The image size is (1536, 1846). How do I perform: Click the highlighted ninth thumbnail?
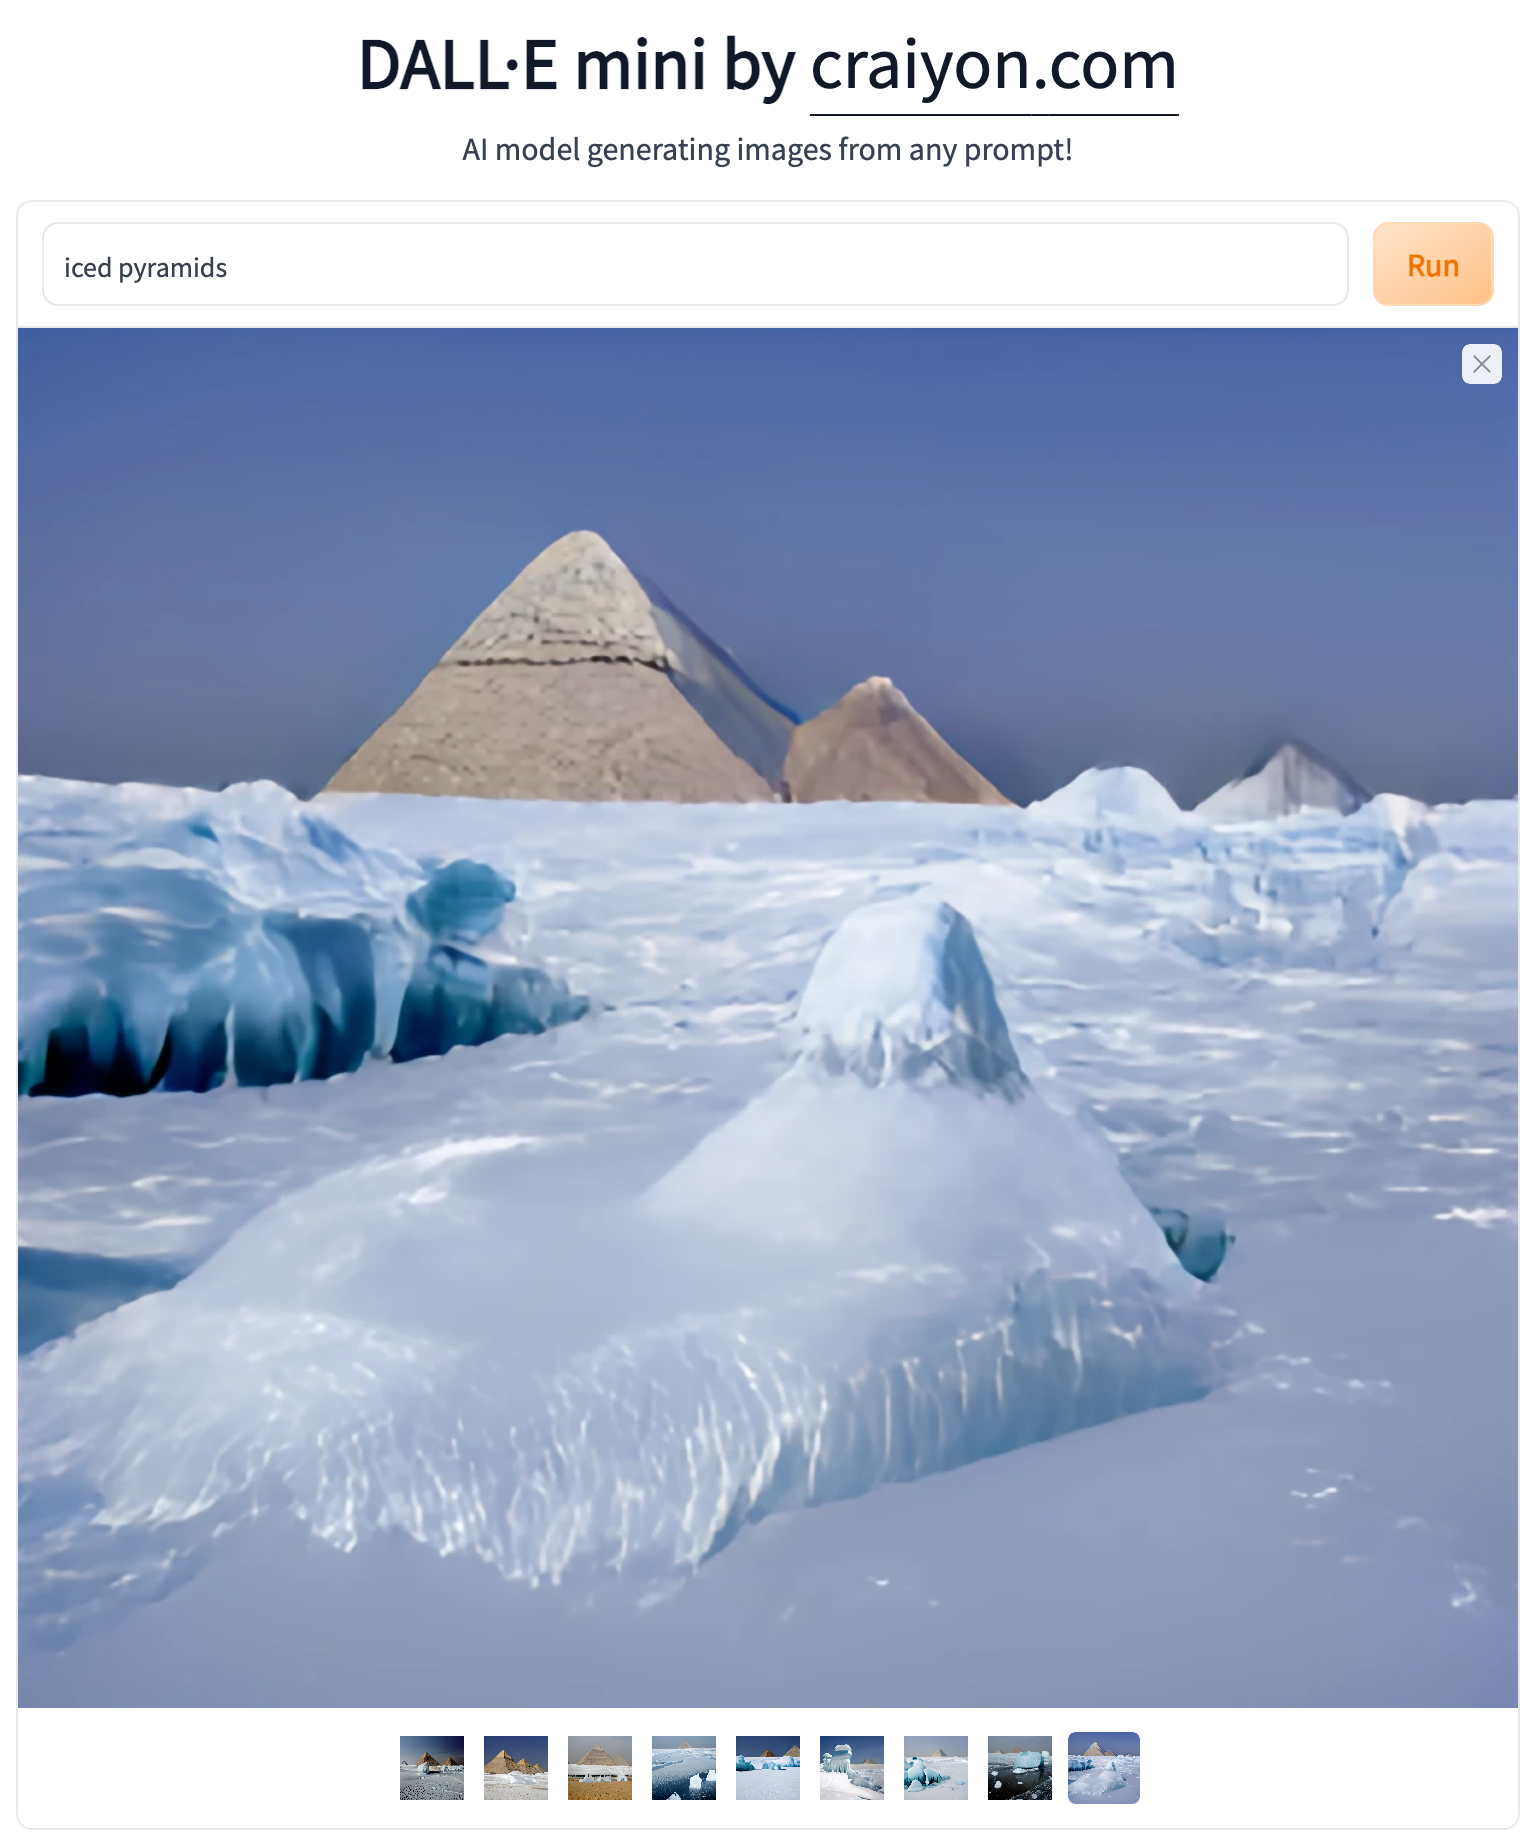tap(1104, 1768)
